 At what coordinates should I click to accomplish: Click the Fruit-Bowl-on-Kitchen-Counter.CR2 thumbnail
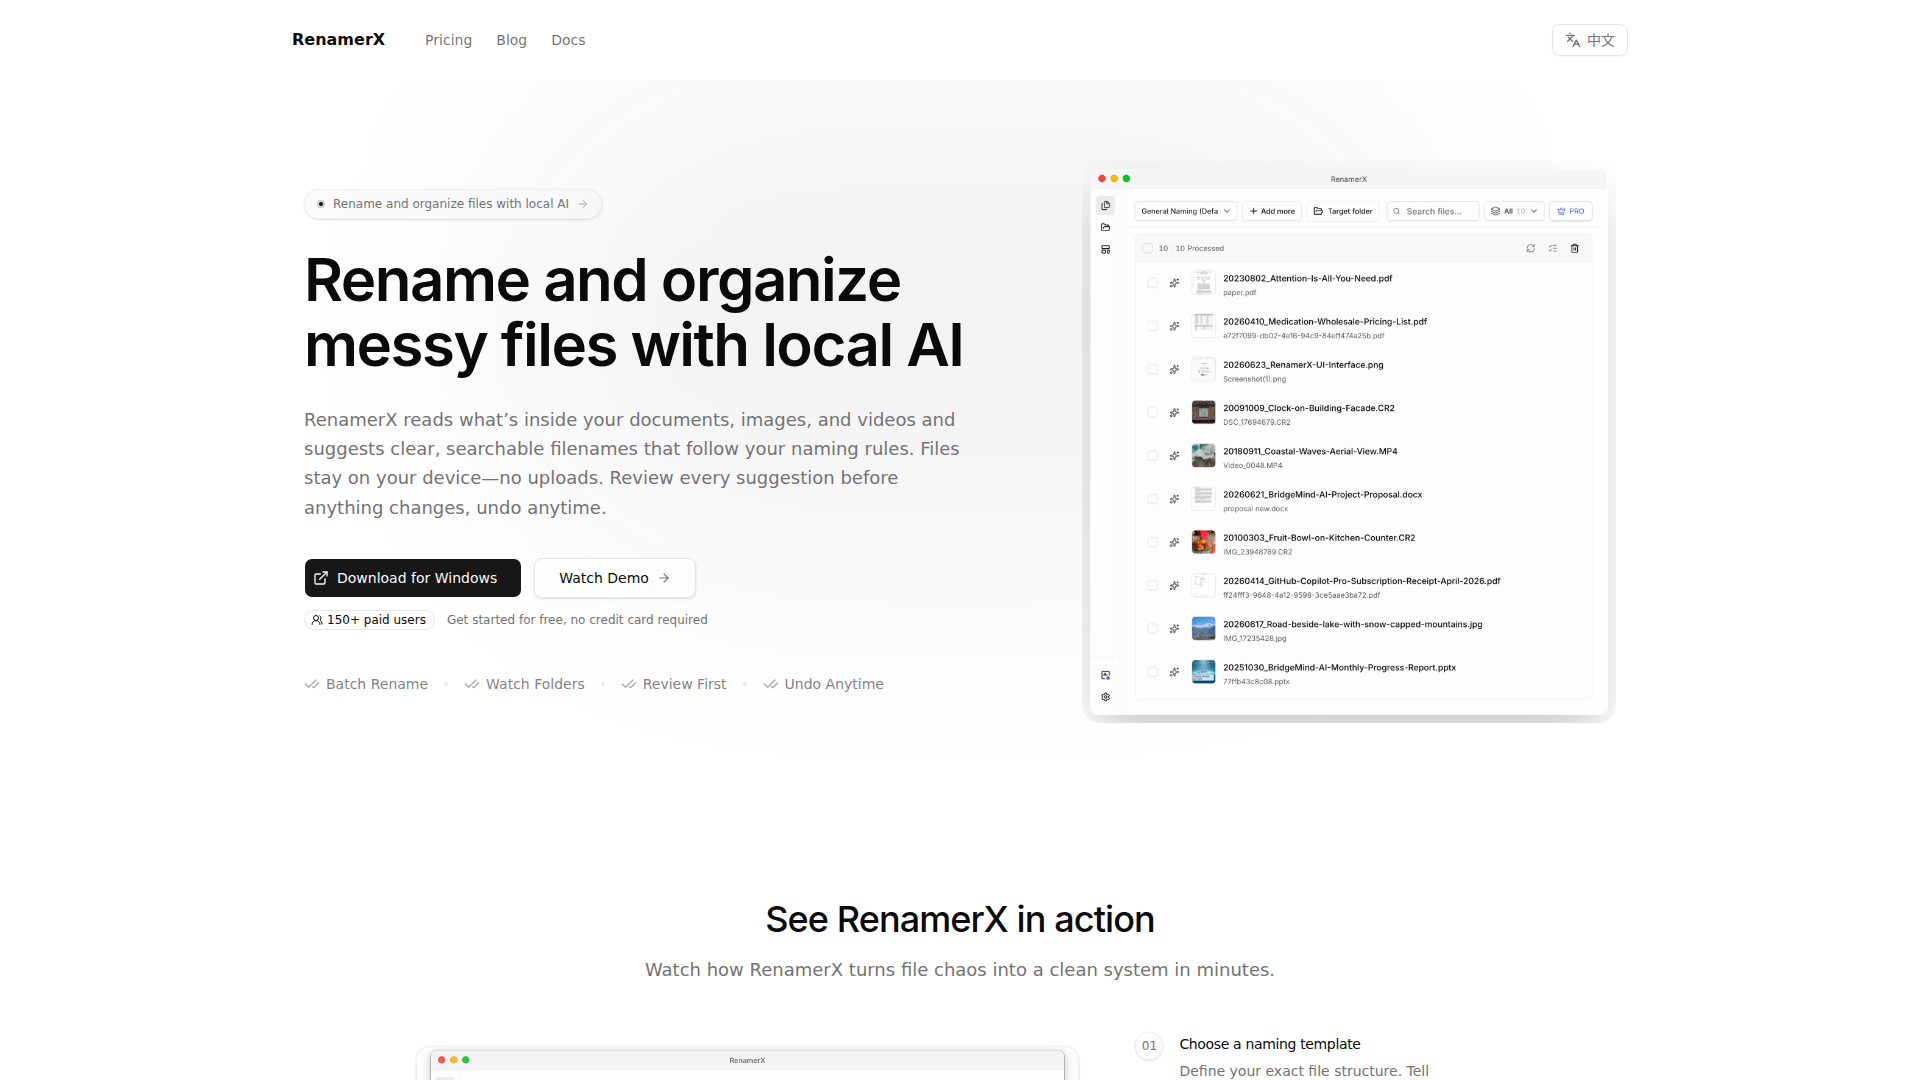coord(1203,542)
